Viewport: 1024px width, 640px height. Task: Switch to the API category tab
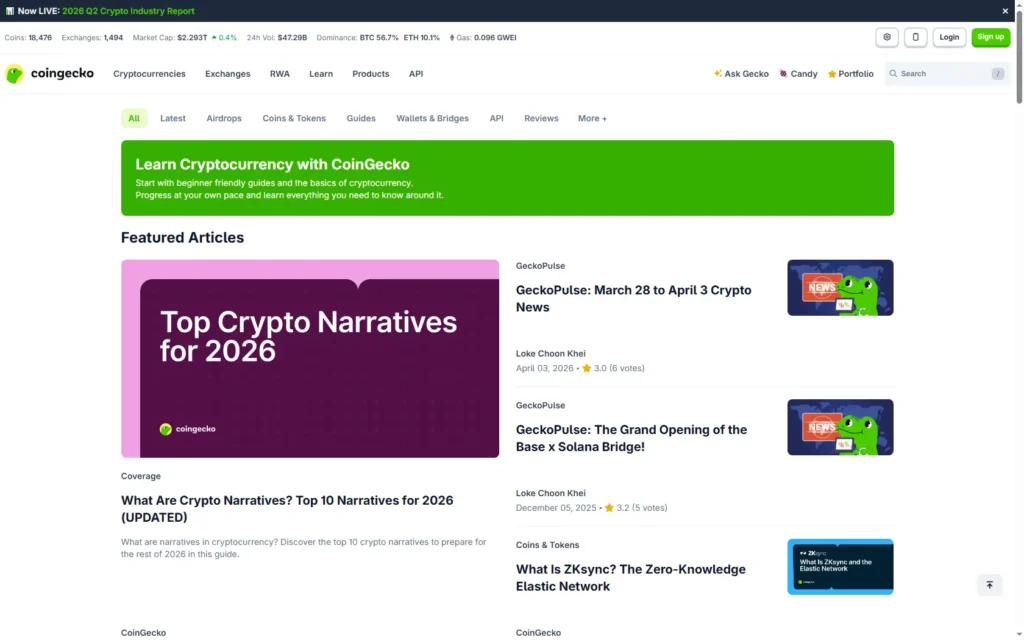[x=496, y=118]
